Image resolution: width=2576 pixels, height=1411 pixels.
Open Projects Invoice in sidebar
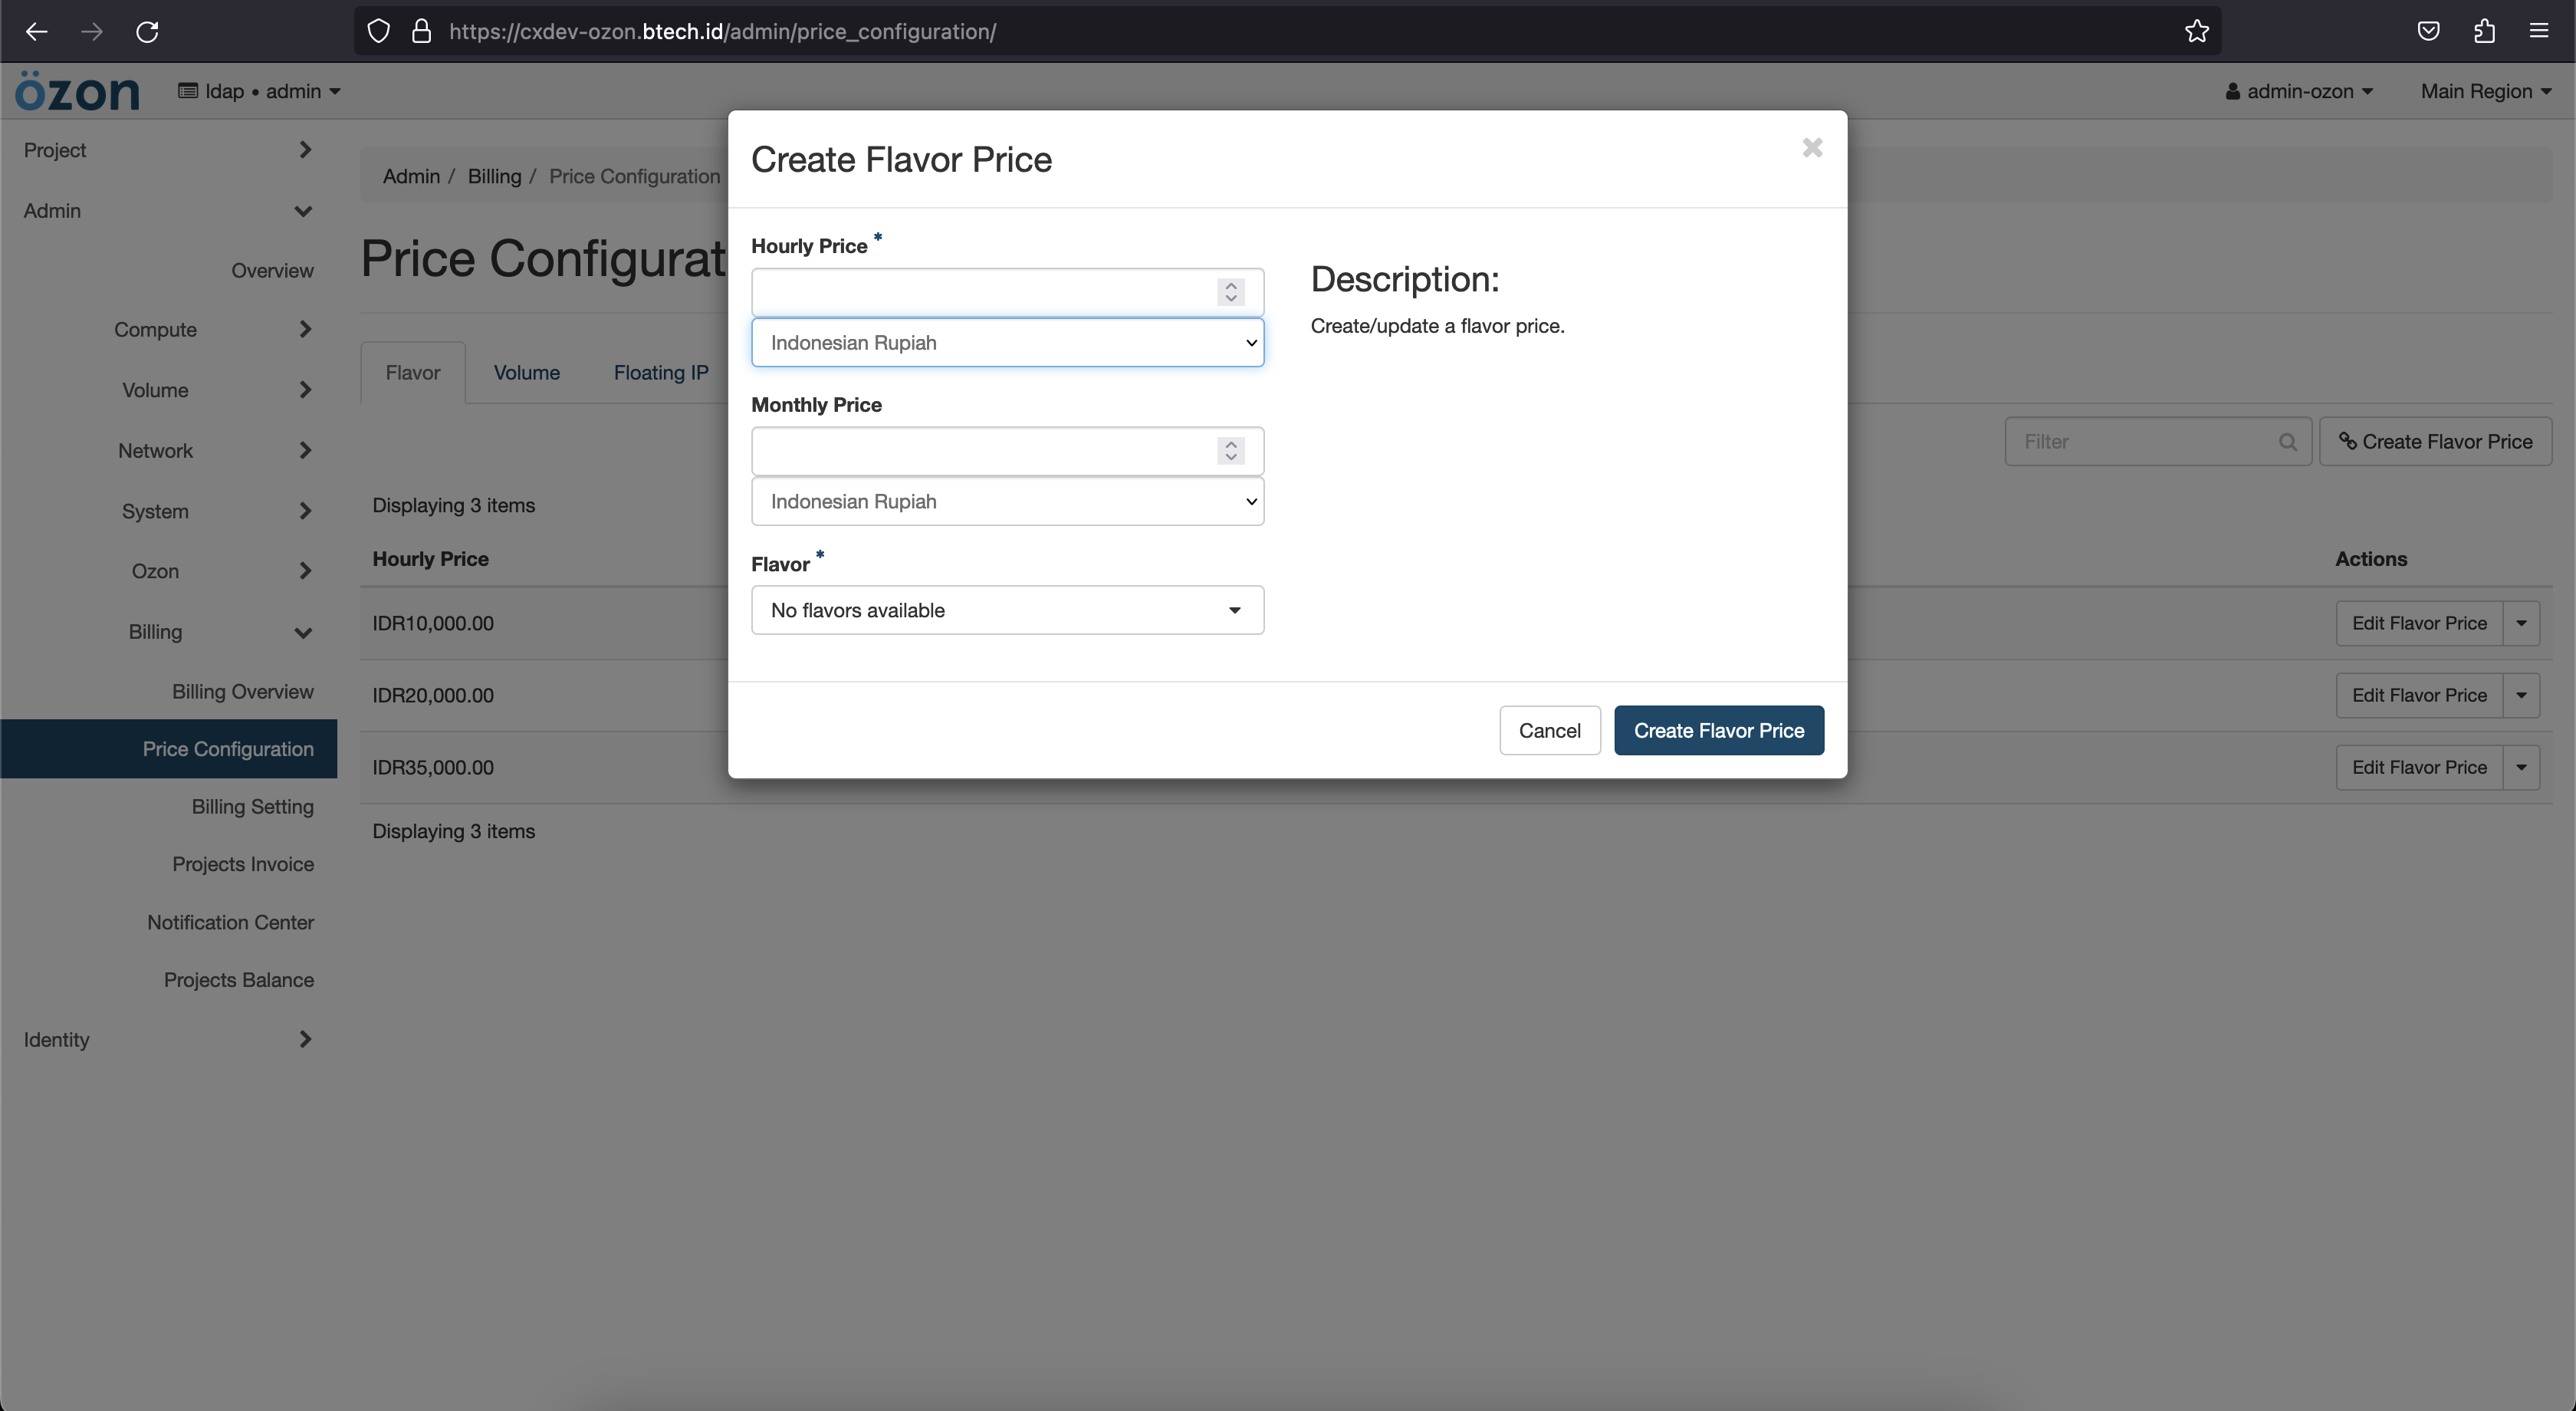pos(242,864)
